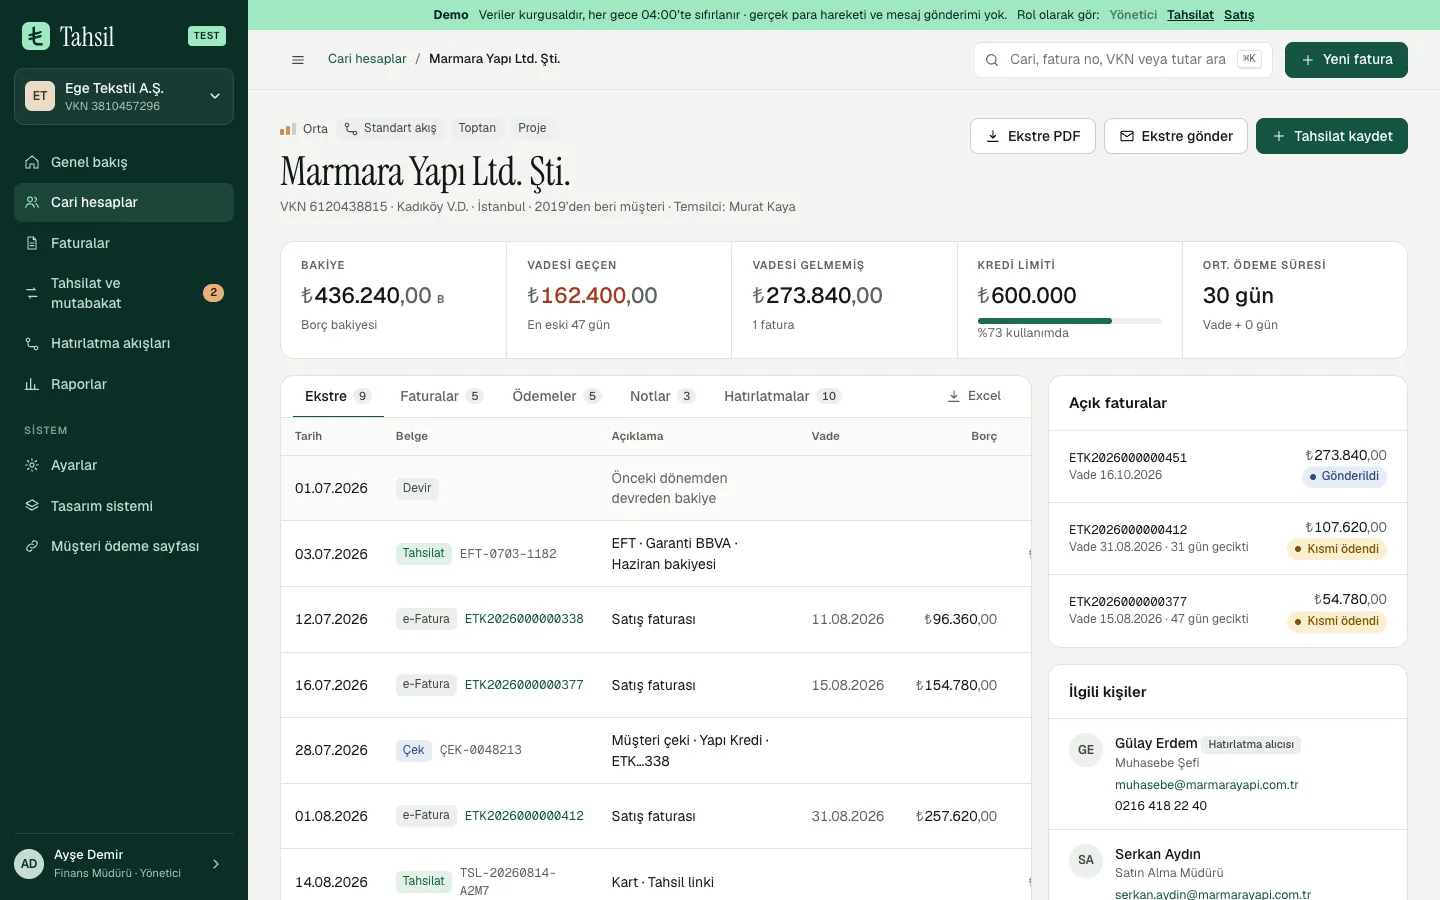This screenshot has width=1440, height=900.
Task: Click the Tahsilat kaydet button
Action: (x=1332, y=136)
